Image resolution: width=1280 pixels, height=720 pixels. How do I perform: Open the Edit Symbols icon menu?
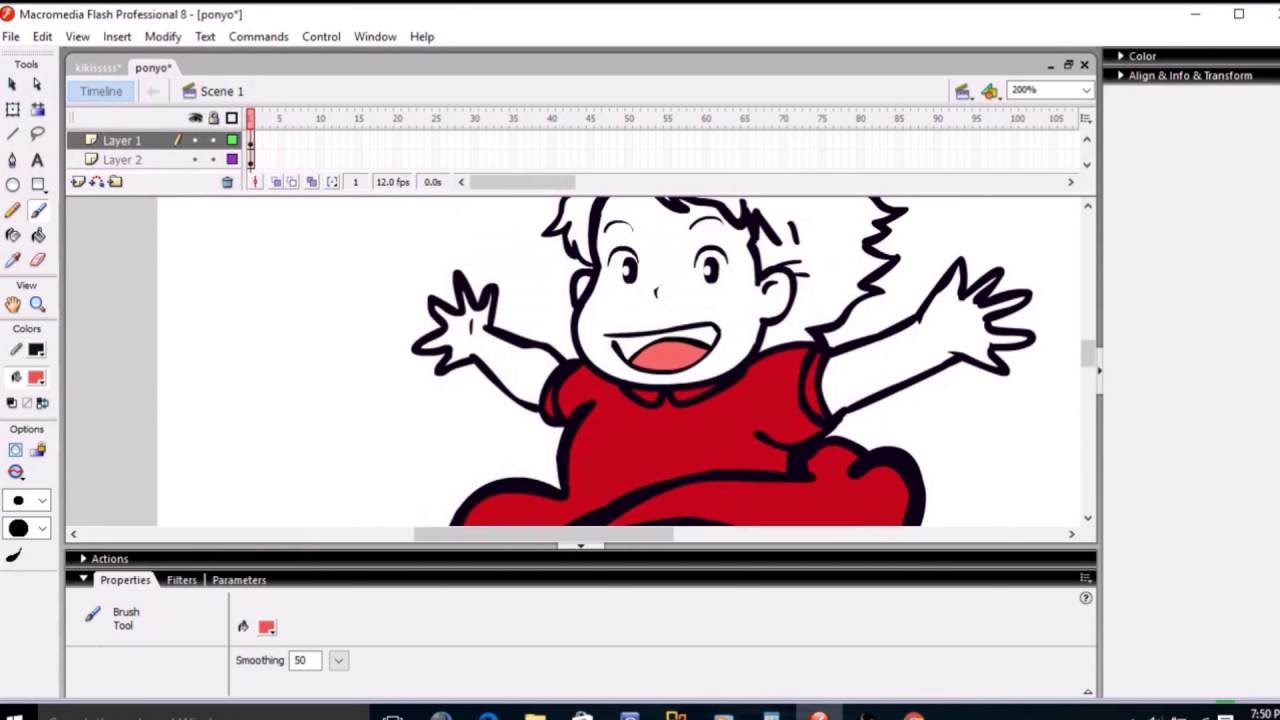click(x=989, y=91)
